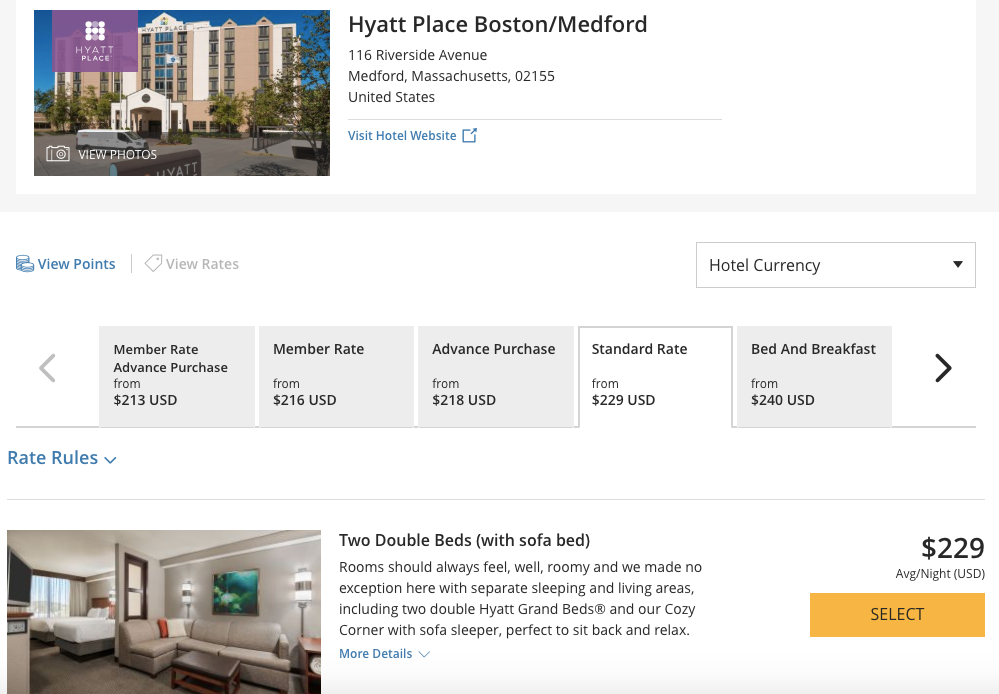The width and height of the screenshot is (999, 694).
Task: Click the View Rates link text
Action: [x=202, y=264]
